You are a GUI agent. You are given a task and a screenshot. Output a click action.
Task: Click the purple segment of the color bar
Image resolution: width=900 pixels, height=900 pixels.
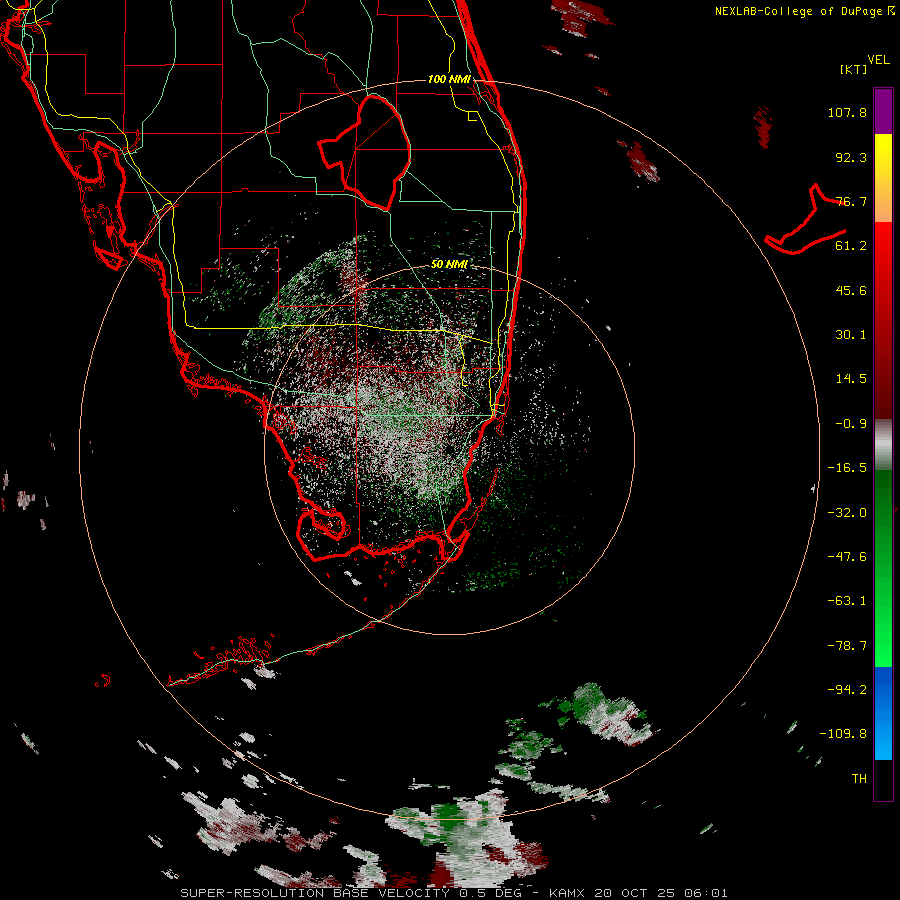(883, 112)
